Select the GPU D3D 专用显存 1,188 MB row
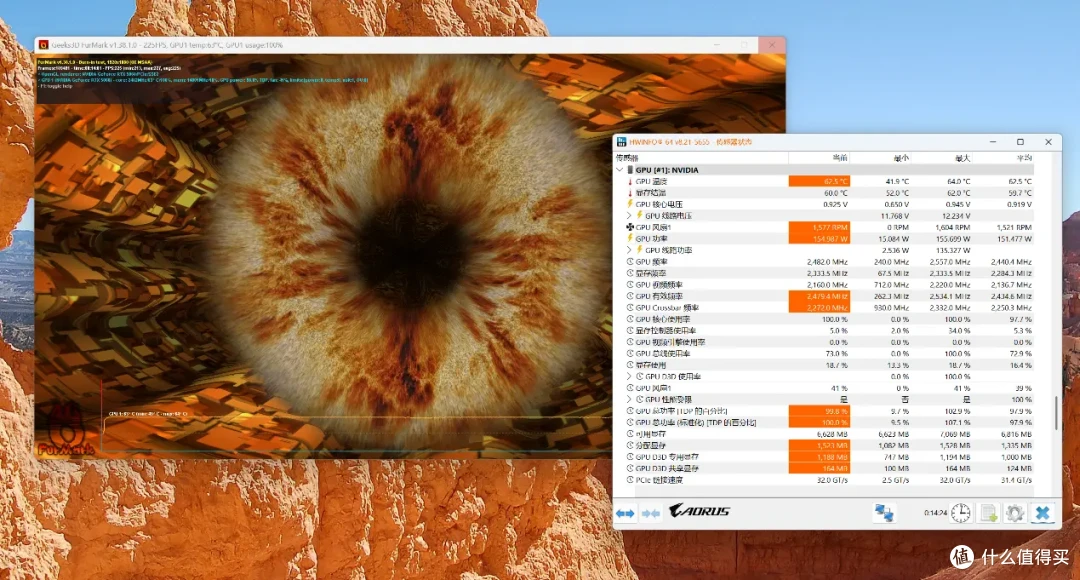This screenshot has height=580, width=1080. 824,457
